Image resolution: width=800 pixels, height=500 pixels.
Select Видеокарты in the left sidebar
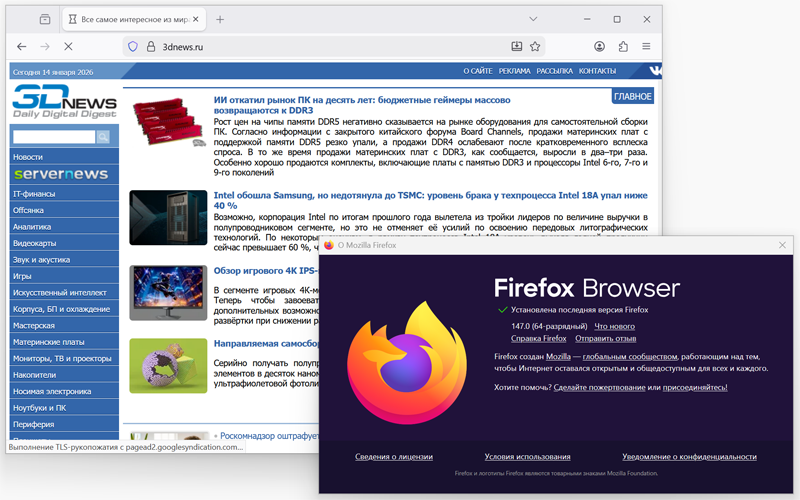[x=35, y=243]
